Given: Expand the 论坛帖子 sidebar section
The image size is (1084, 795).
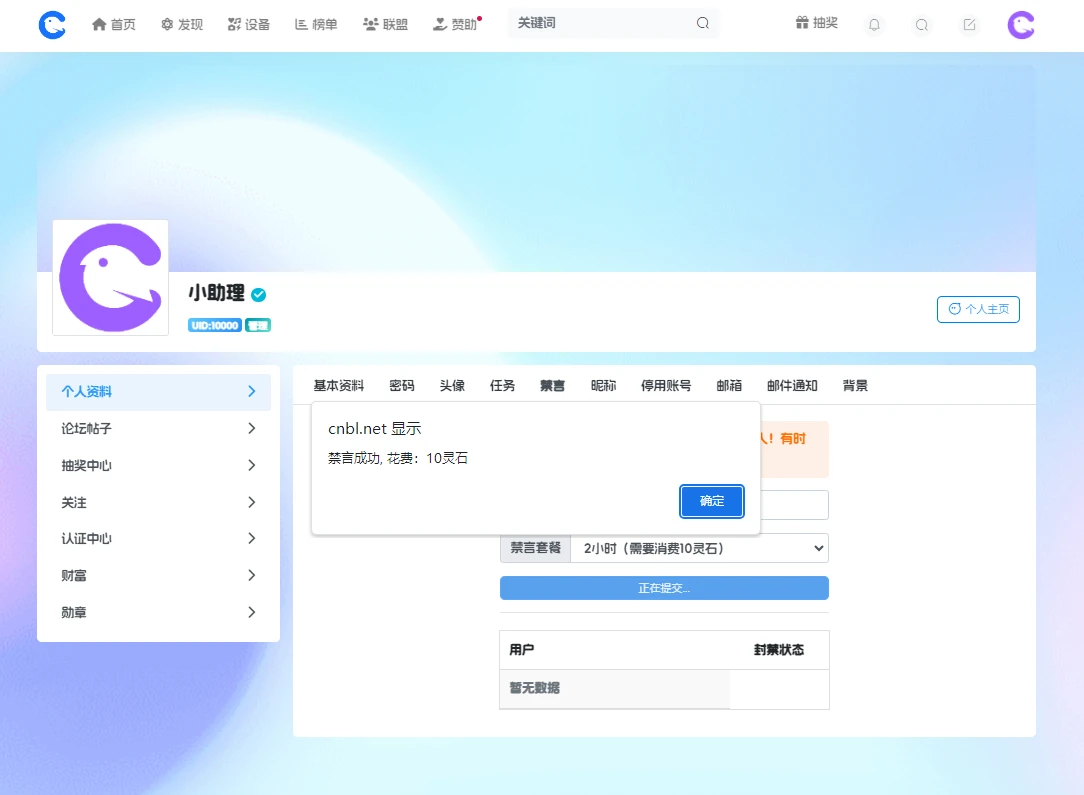Looking at the screenshot, I should (158, 428).
